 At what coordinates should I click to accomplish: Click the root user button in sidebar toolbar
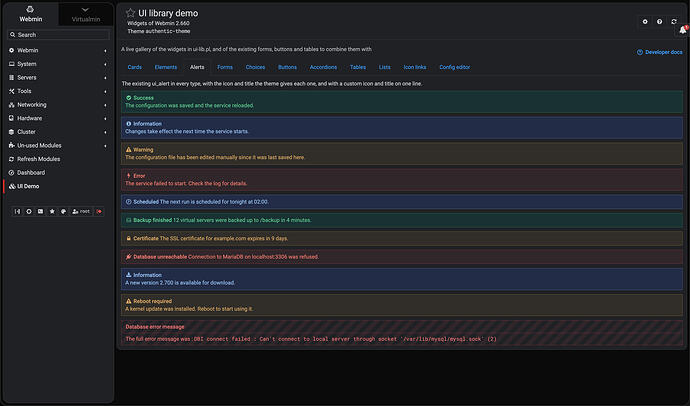coord(81,212)
